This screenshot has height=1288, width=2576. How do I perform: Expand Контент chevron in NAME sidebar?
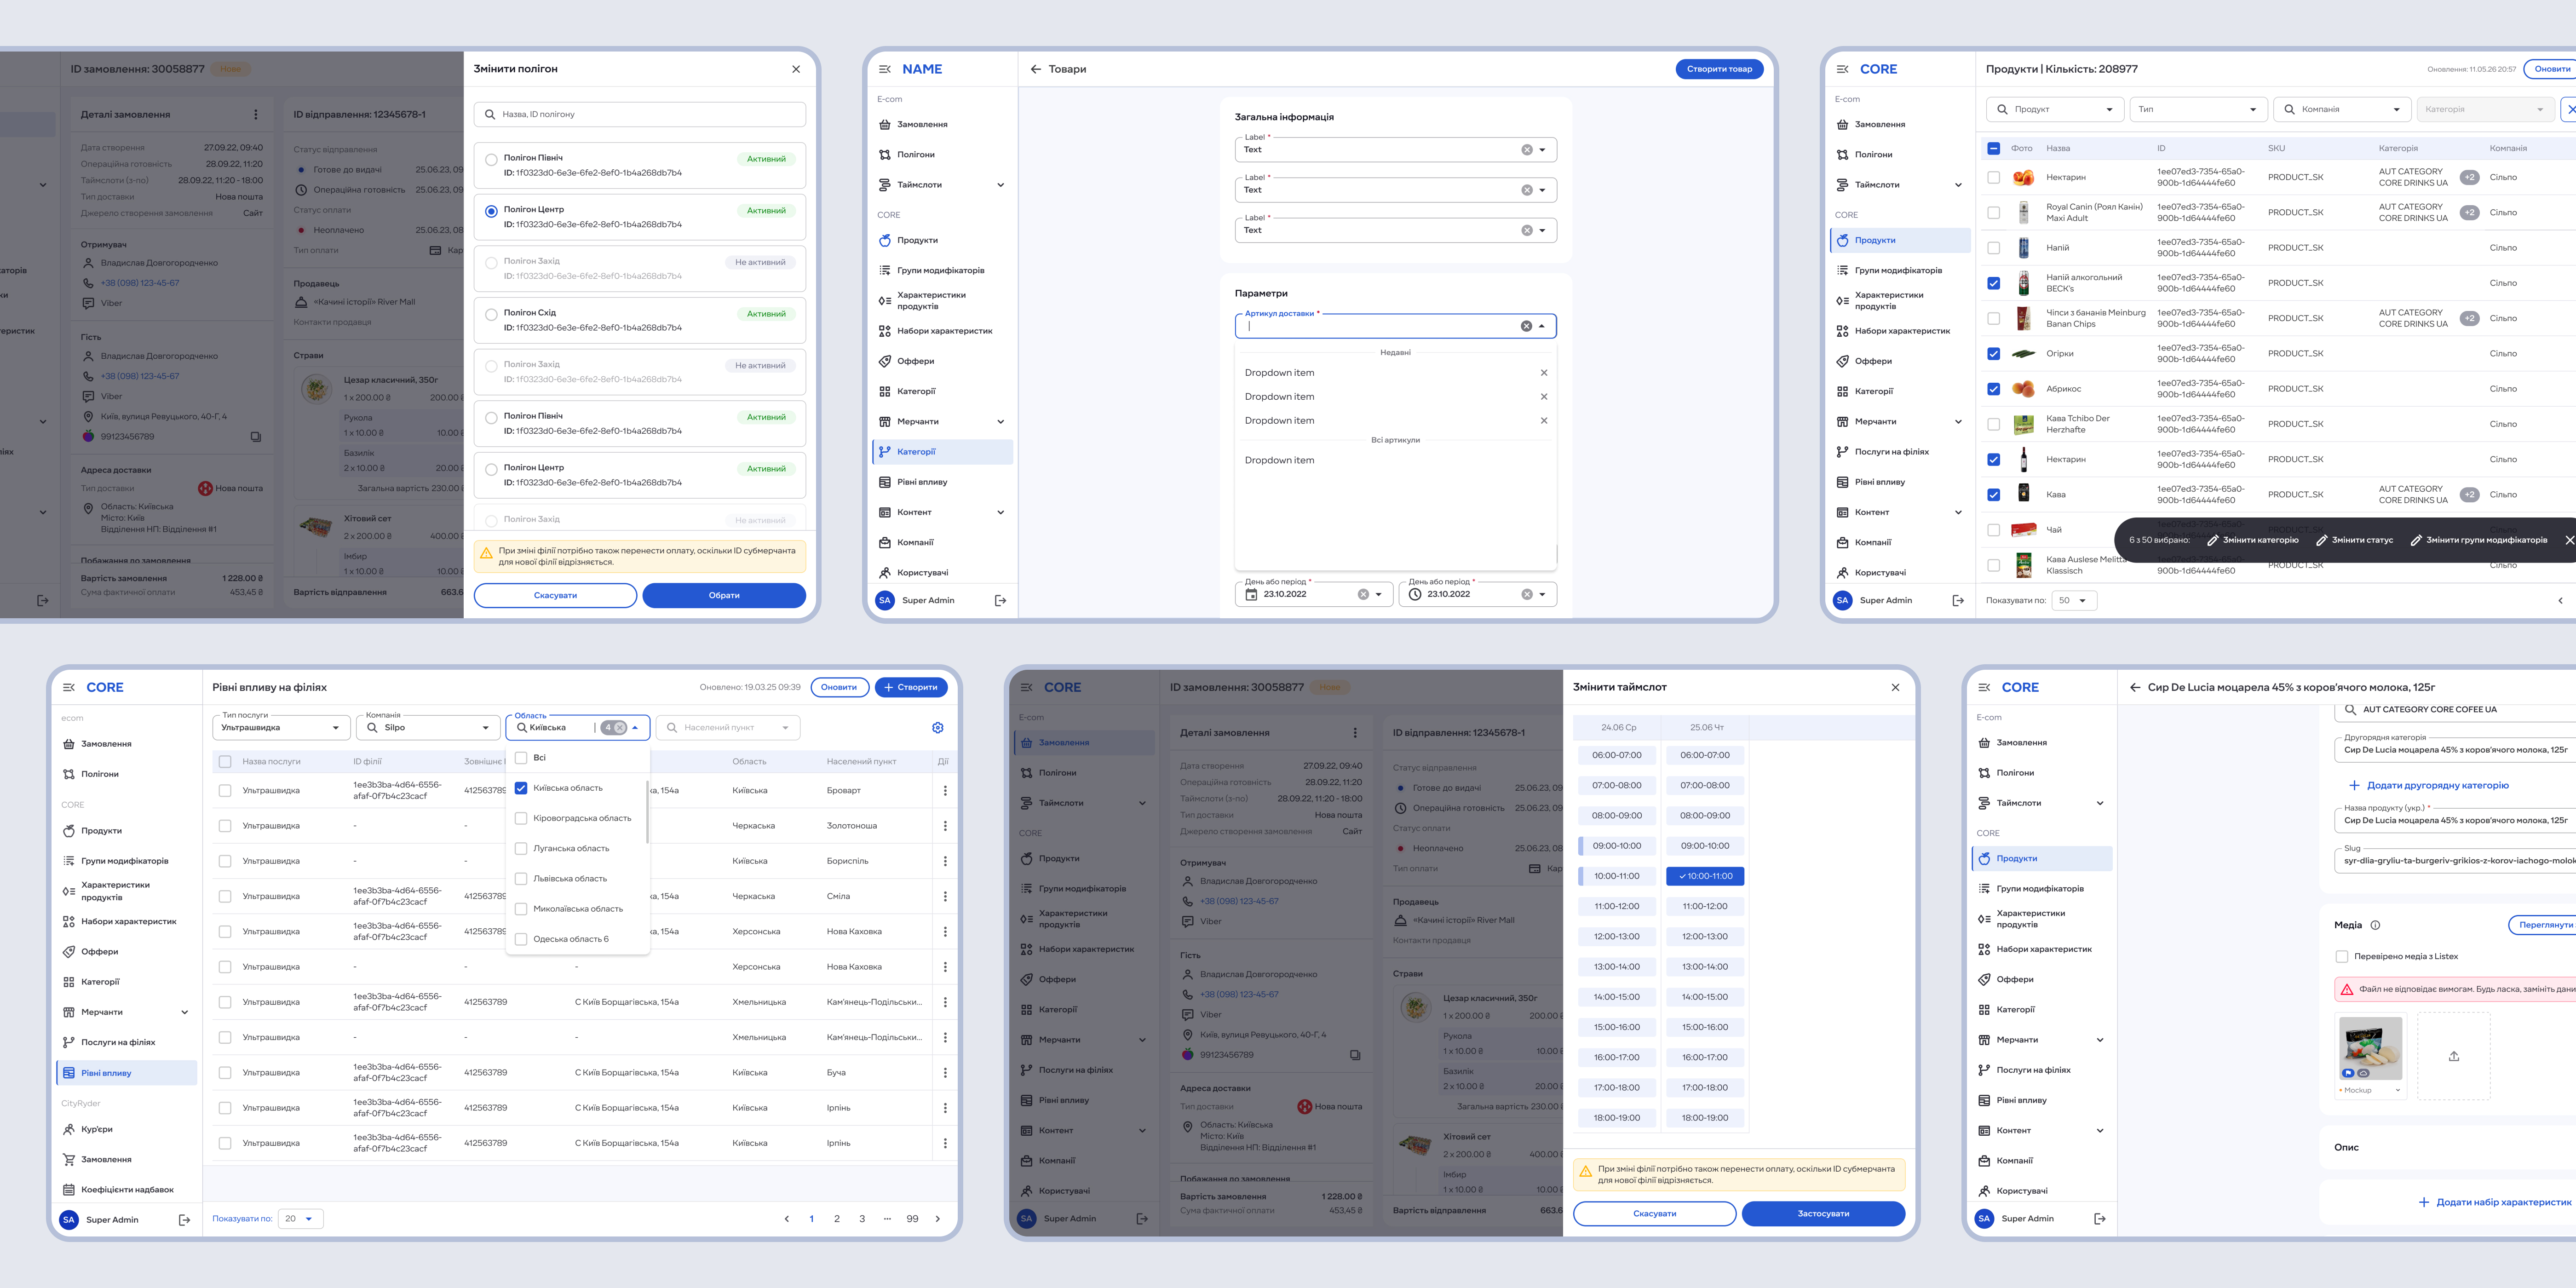(1000, 513)
